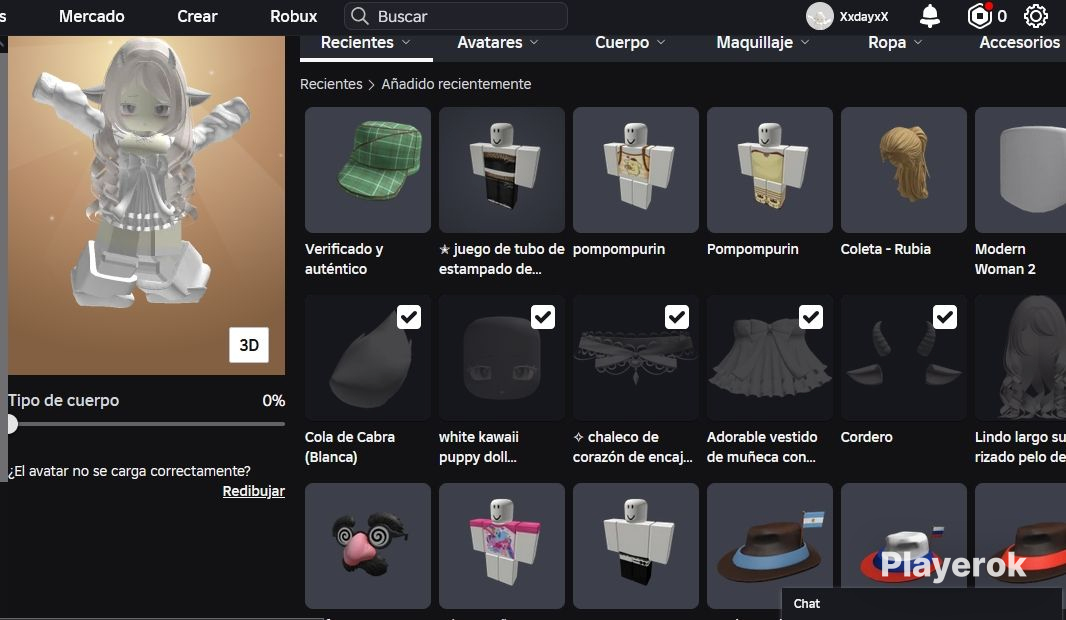The image size is (1066, 620).
Task: Open the Chat panel
Action: click(923, 604)
